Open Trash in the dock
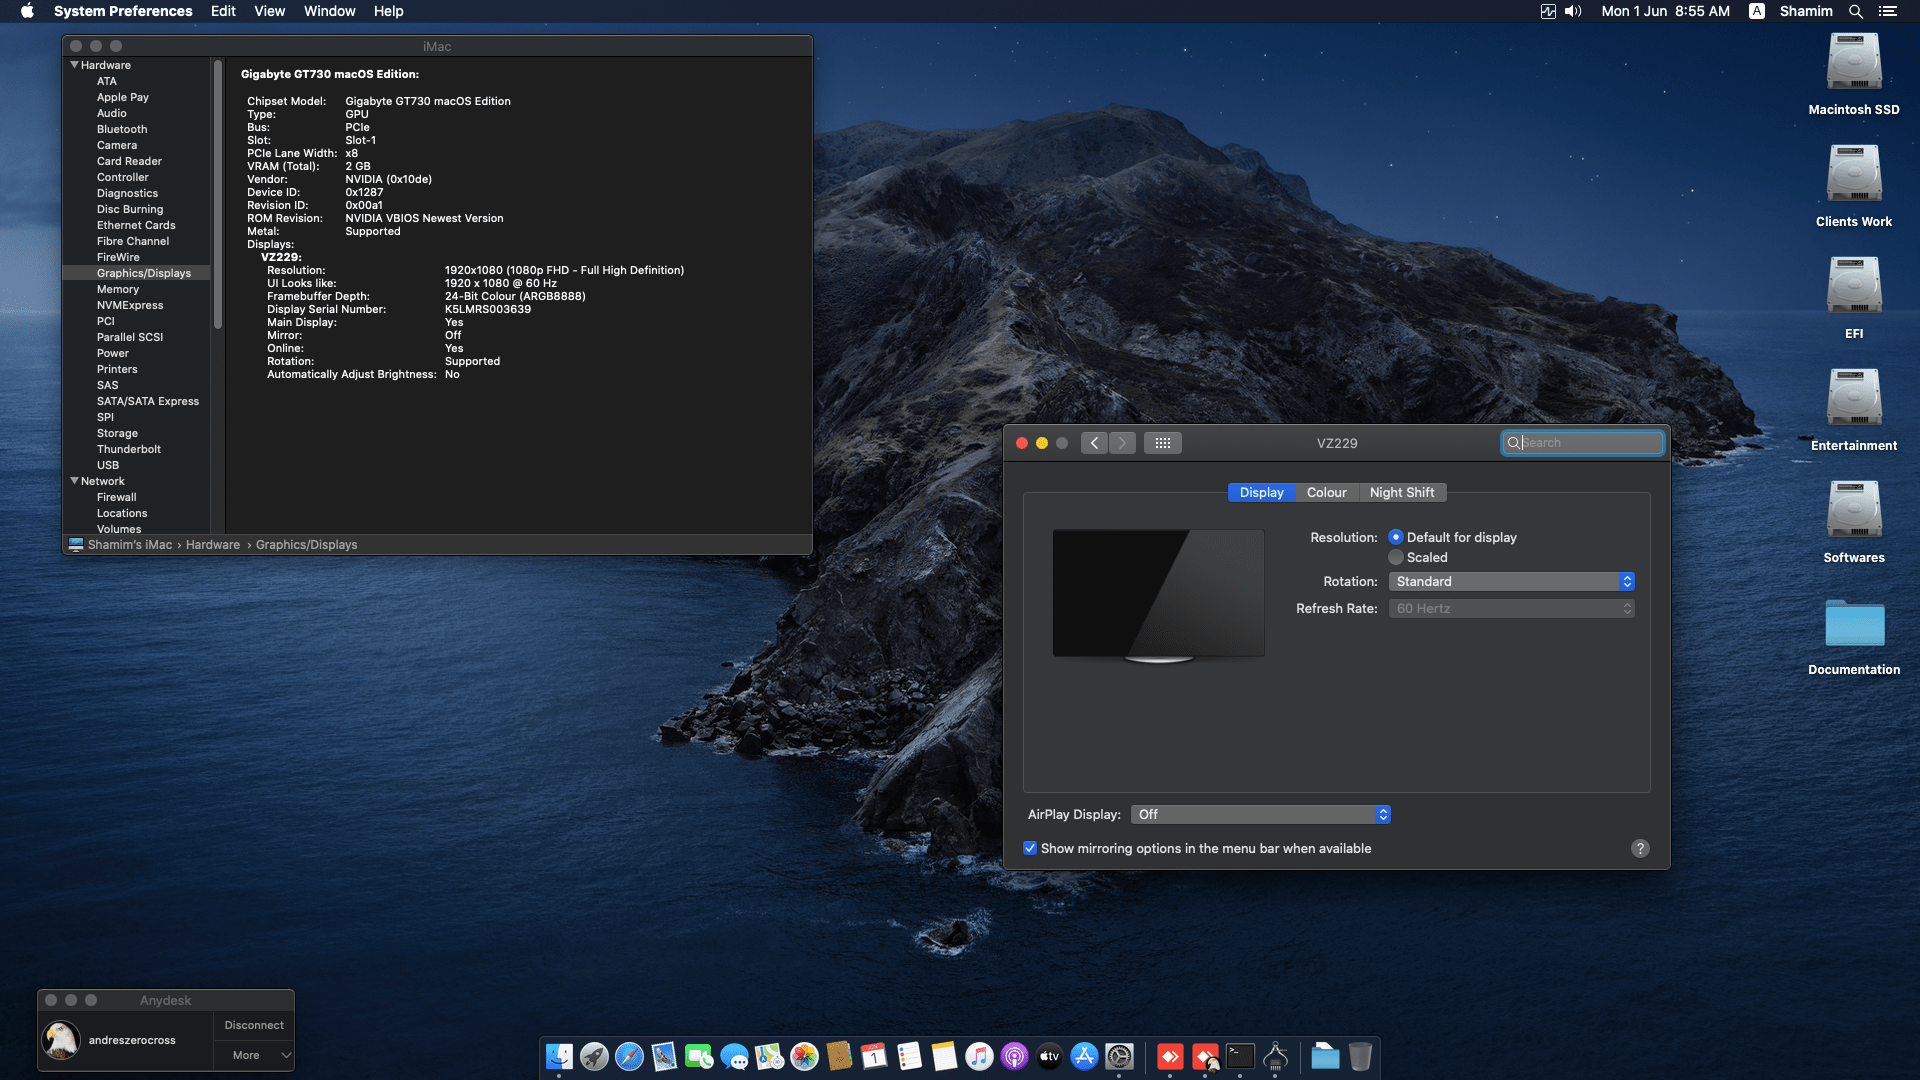This screenshot has width=1920, height=1080. 1360,1056
